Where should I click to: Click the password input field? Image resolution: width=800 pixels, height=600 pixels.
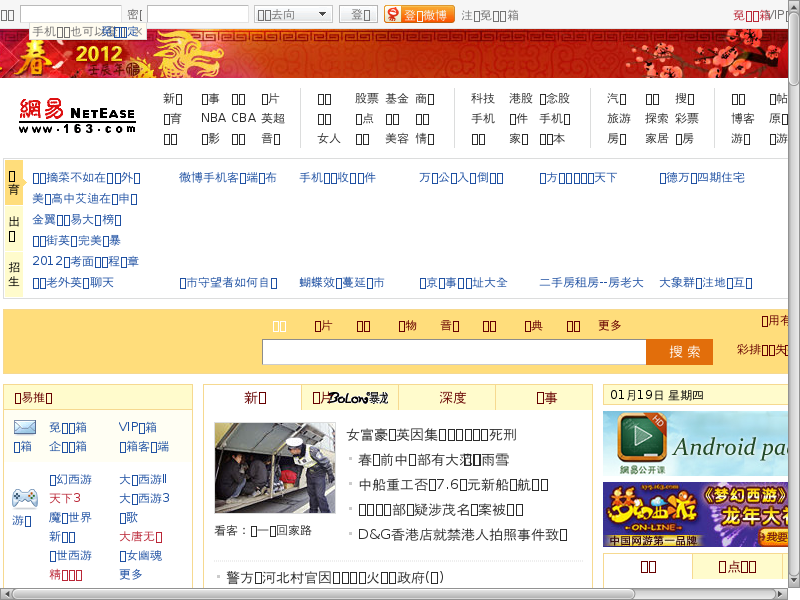click(197, 14)
